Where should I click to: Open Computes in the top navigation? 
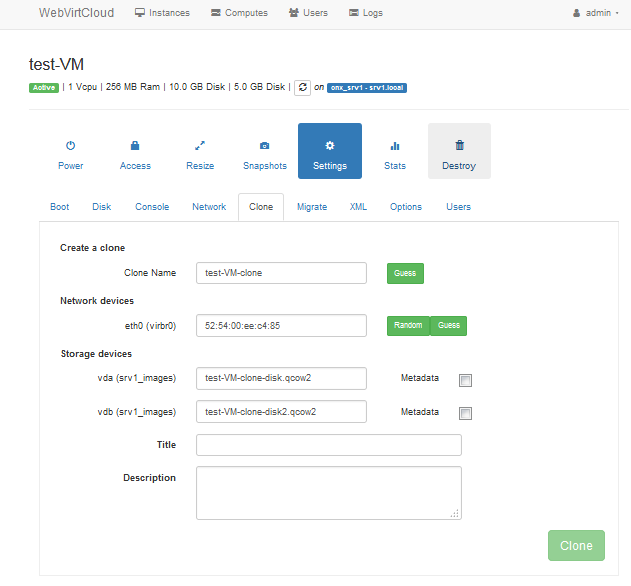(x=237, y=13)
